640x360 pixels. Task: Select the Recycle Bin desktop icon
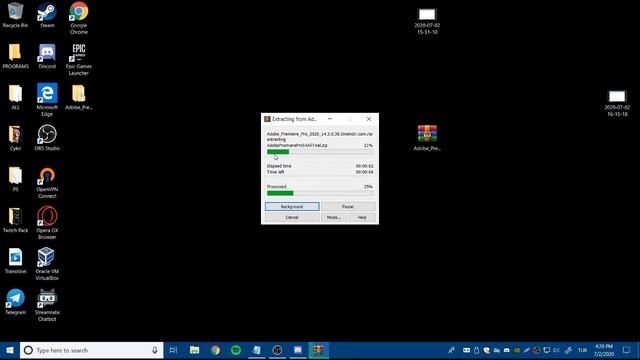(x=15, y=15)
